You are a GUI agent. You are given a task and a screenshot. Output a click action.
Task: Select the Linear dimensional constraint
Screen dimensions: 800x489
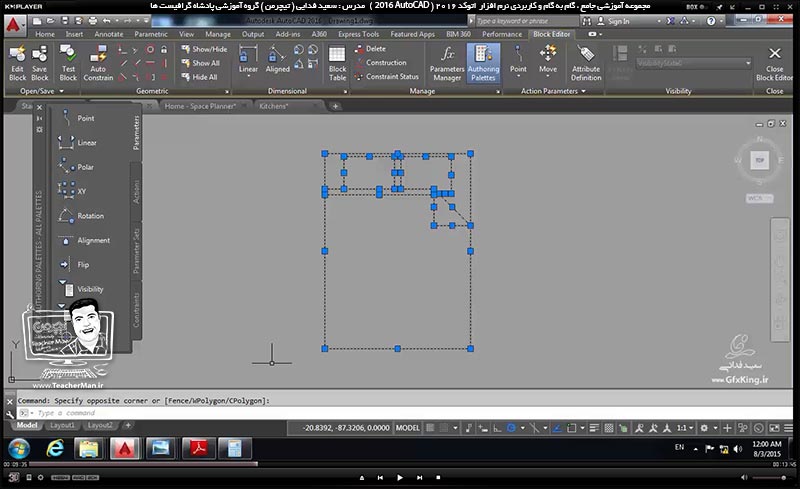(x=248, y=61)
